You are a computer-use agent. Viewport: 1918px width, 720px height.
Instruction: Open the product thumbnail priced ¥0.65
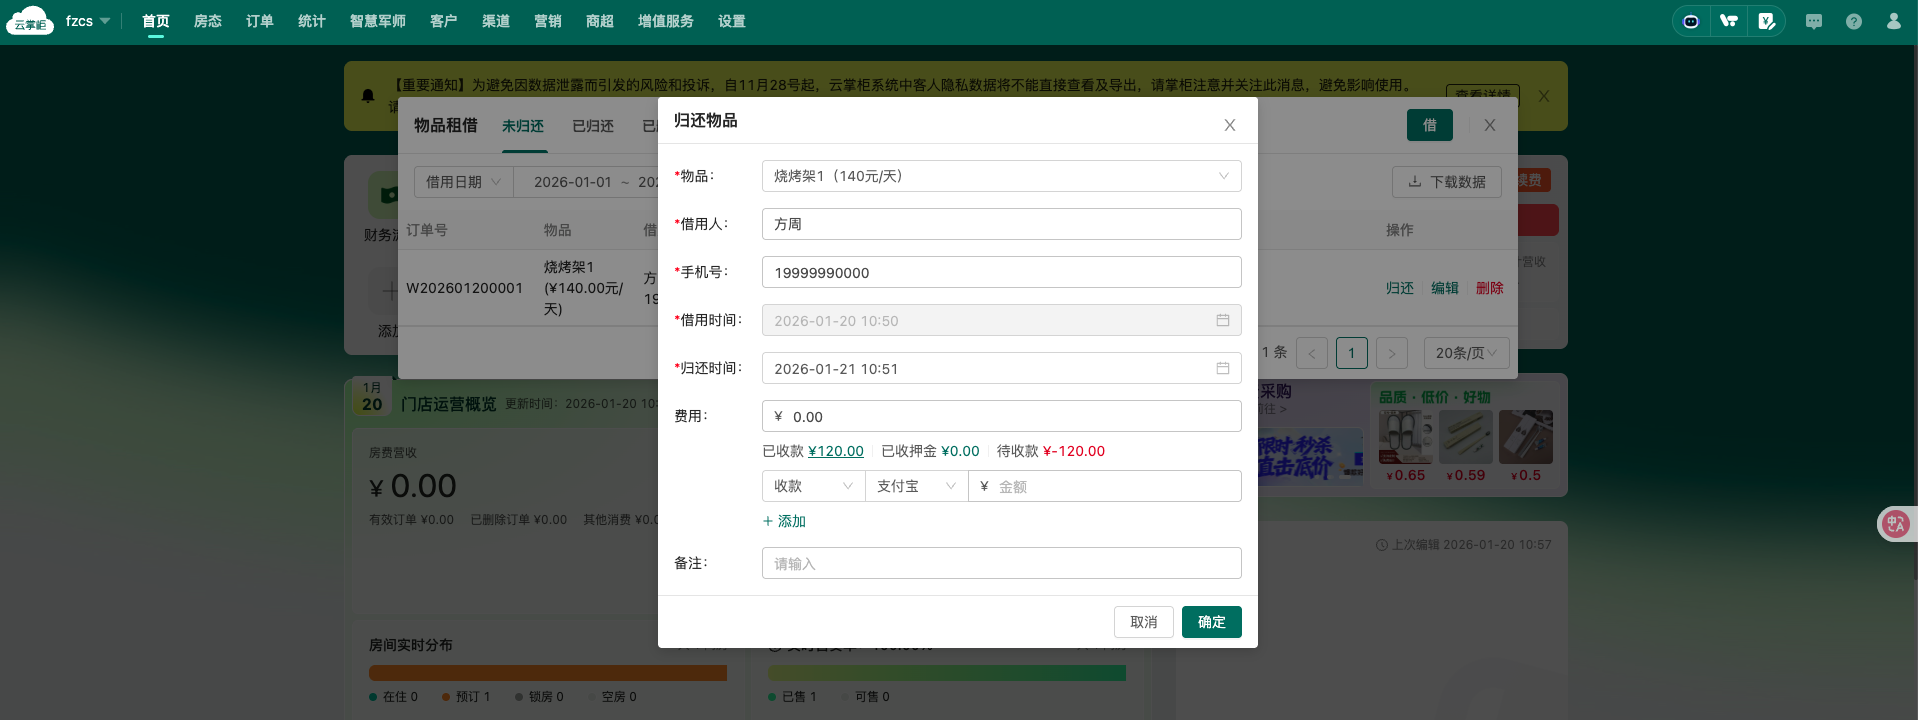point(1405,438)
